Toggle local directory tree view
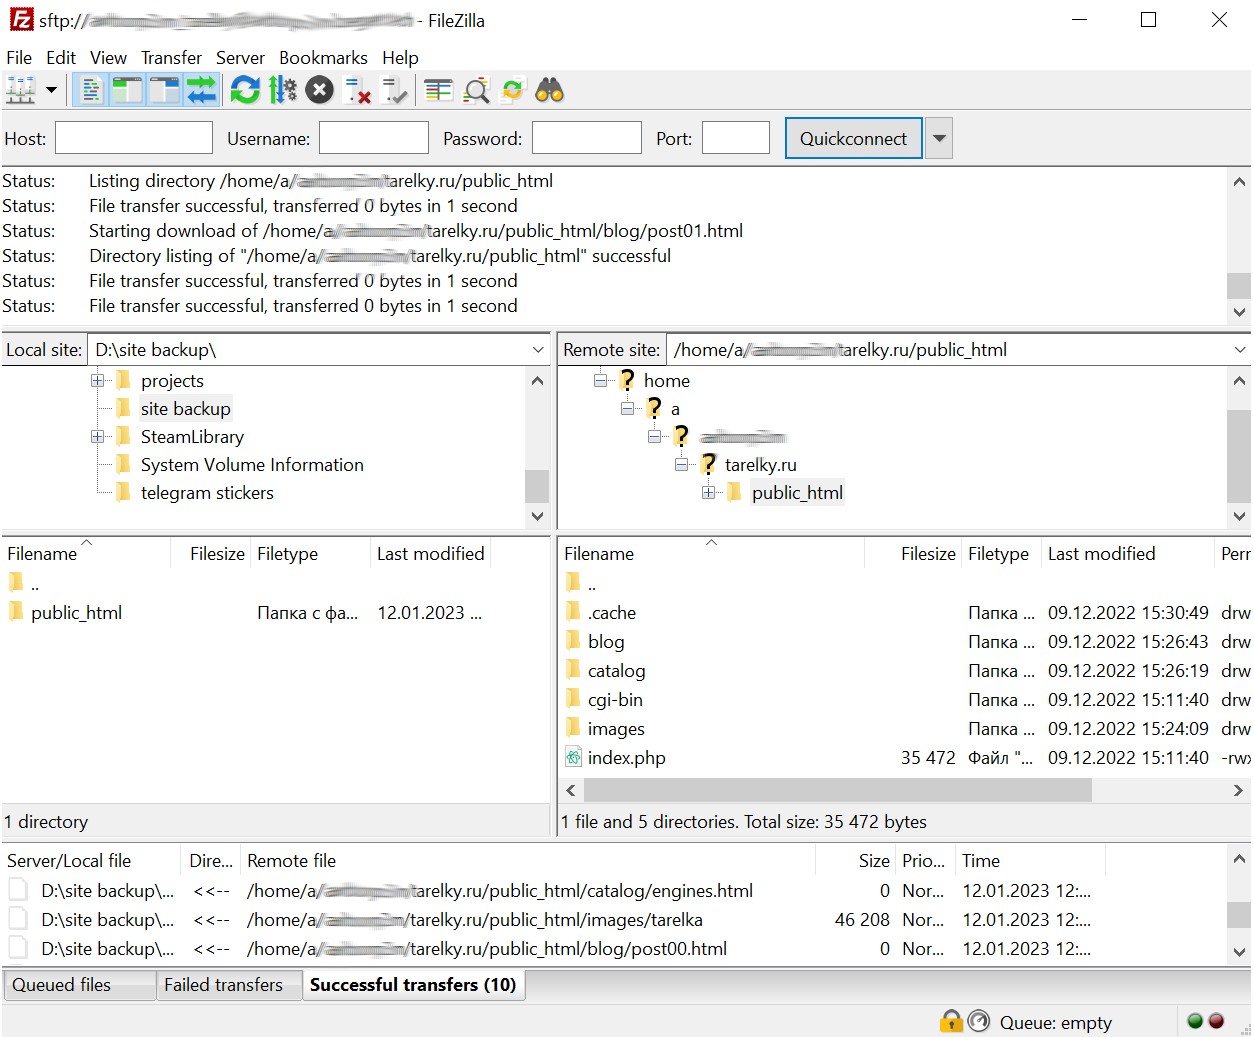Screen dimensions: 1254x1037 [x=127, y=91]
